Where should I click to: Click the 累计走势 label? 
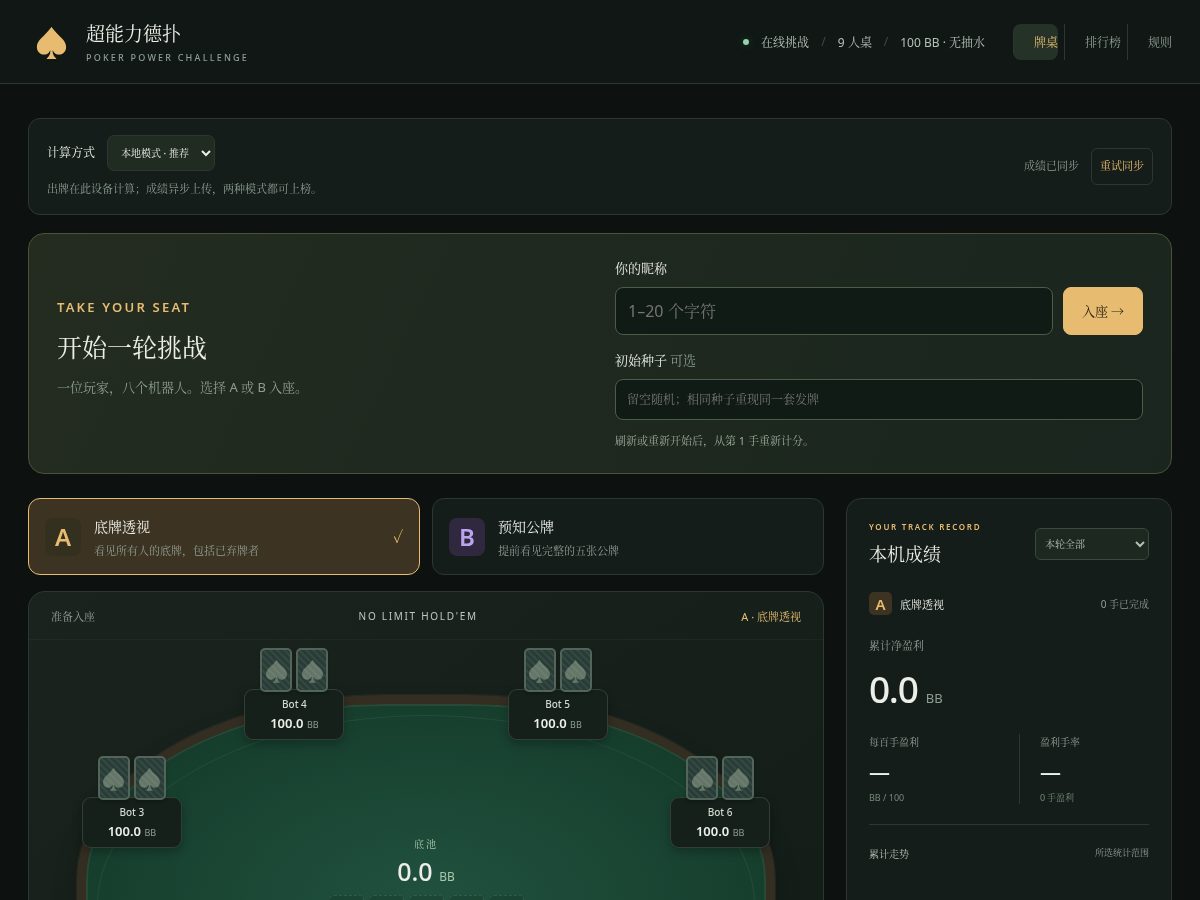889,854
